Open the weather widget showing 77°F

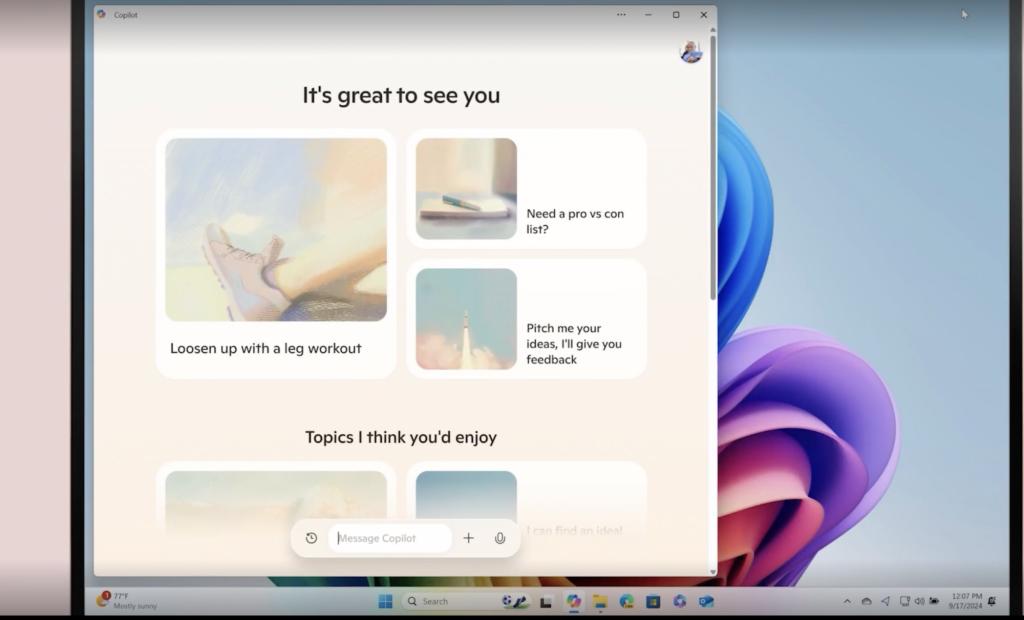127,600
